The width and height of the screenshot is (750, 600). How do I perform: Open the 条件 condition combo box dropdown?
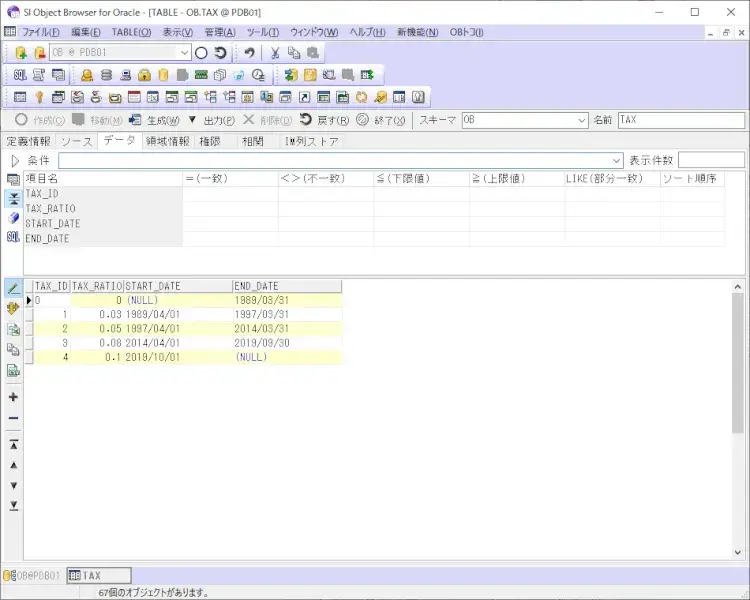click(x=616, y=160)
